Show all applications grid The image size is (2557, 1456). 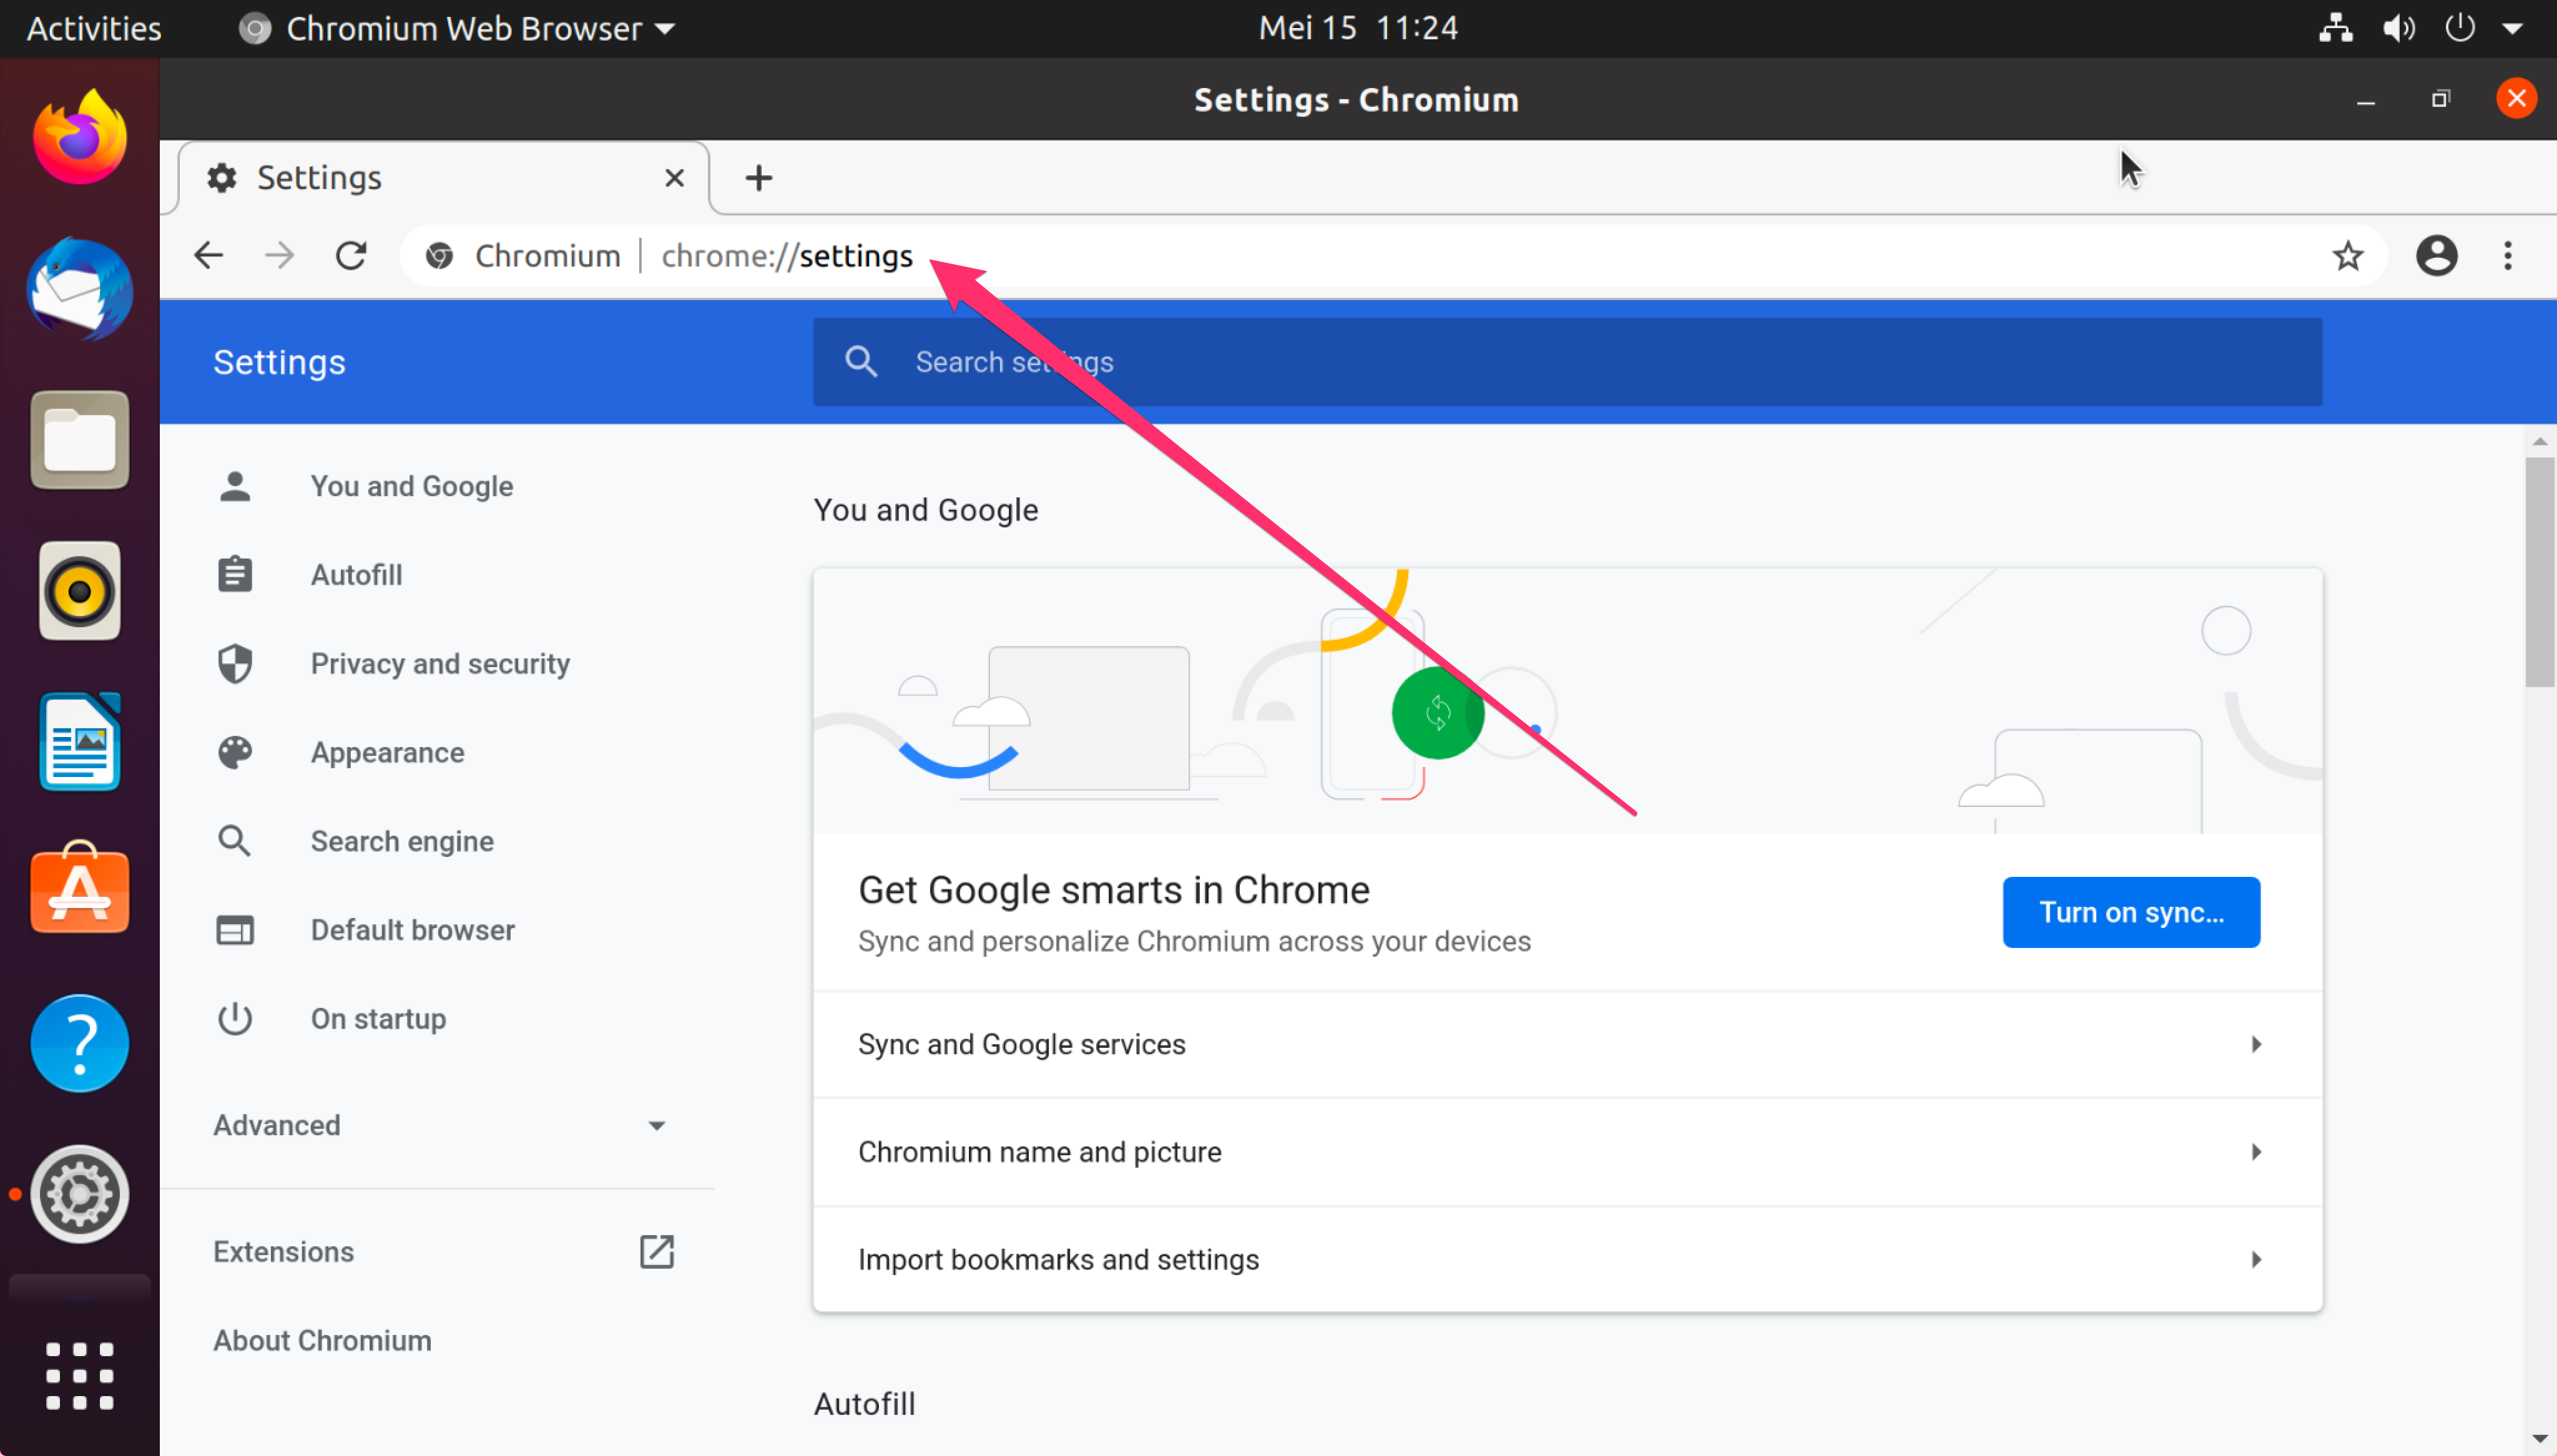[x=80, y=1376]
